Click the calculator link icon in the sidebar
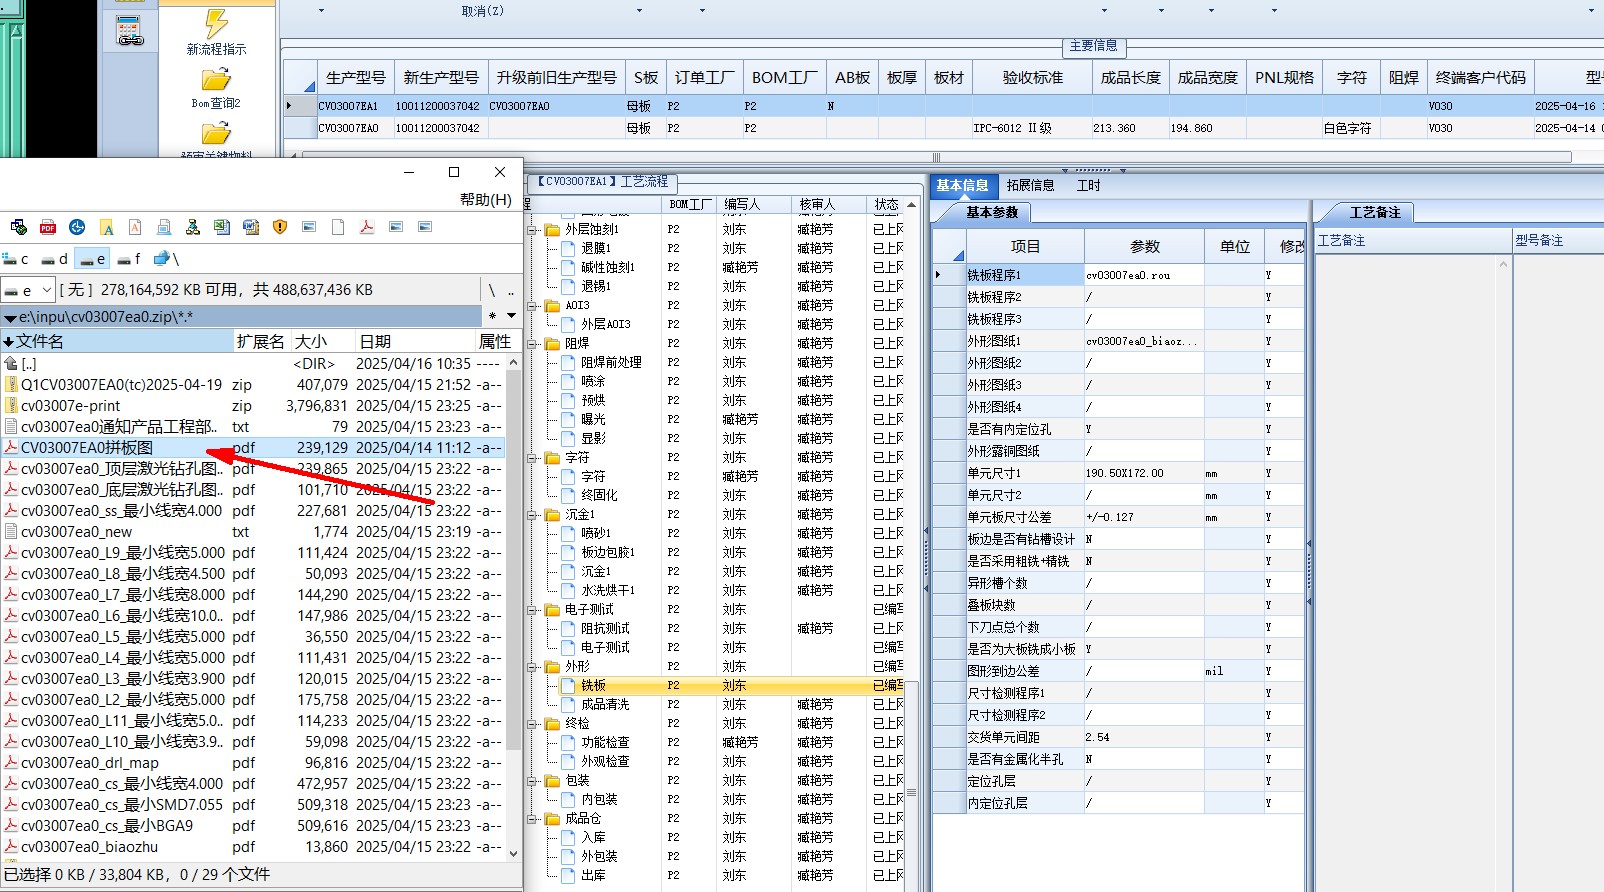This screenshot has height=892, width=1604. click(130, 31)
